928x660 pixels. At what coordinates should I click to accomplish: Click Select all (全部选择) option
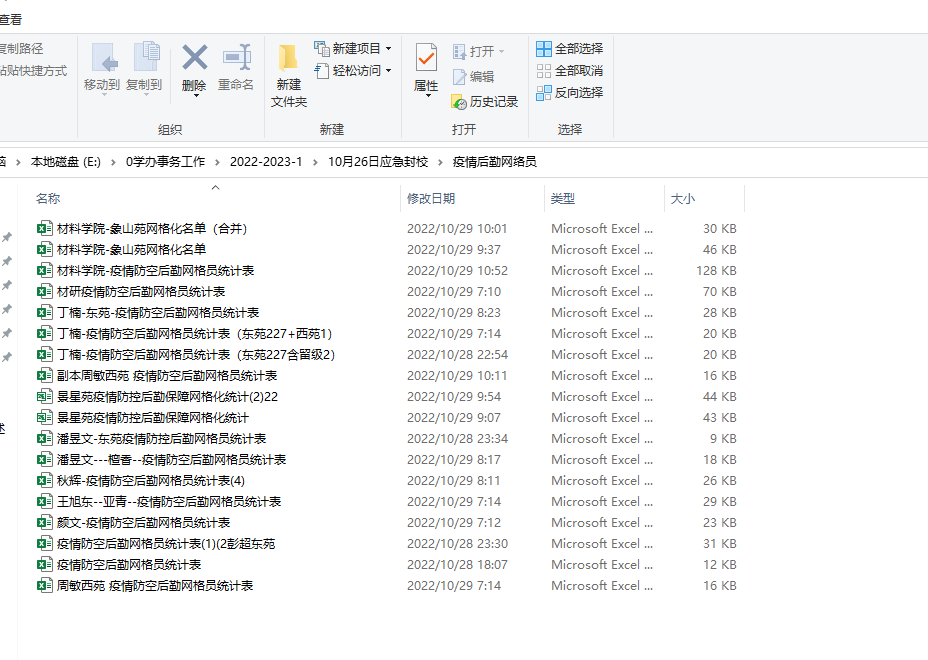569,49
